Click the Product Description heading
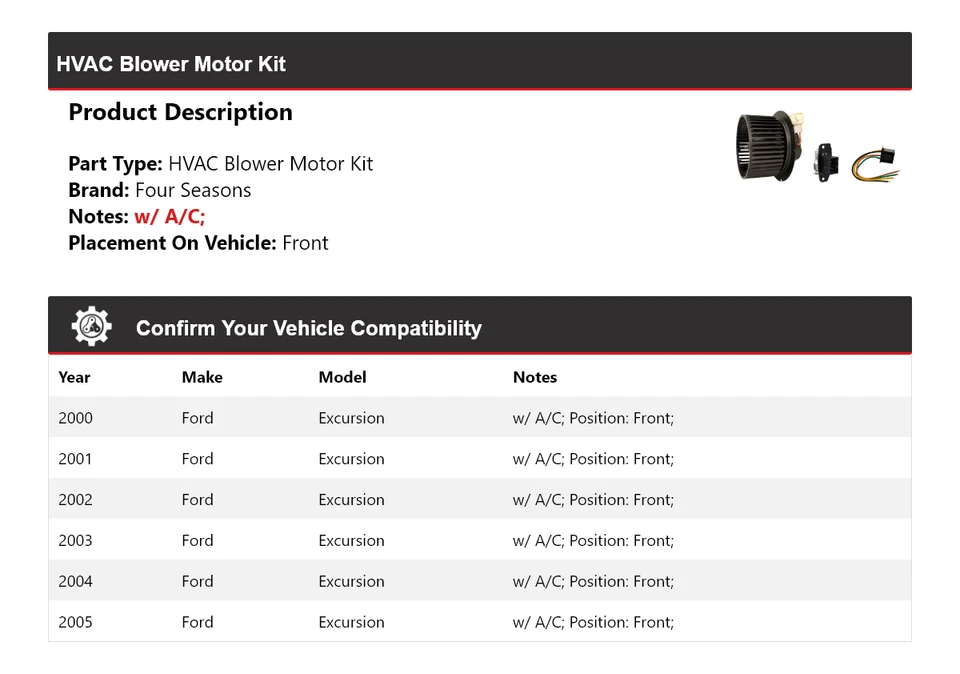This screenshot has height=674, width=960. [180, 112]
